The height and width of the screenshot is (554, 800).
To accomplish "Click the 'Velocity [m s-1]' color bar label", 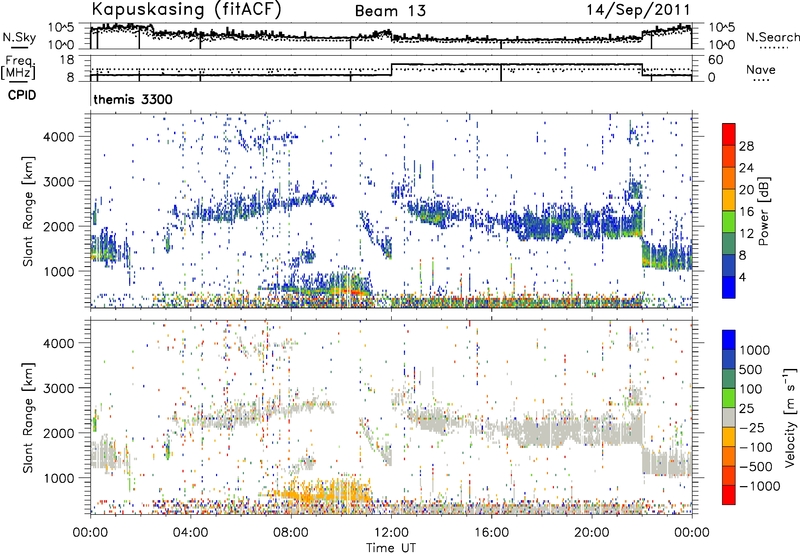I will [790, 417].
